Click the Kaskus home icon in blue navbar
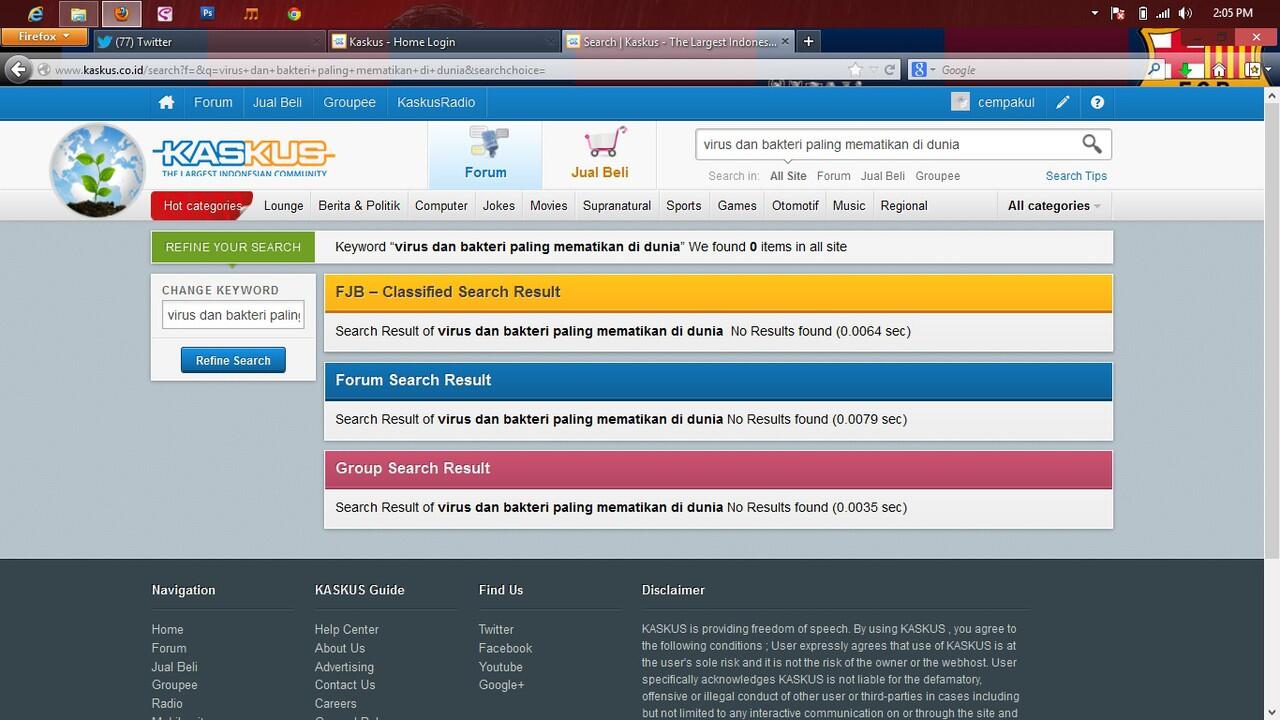The image size is (1280, 720). pos(167,102)
